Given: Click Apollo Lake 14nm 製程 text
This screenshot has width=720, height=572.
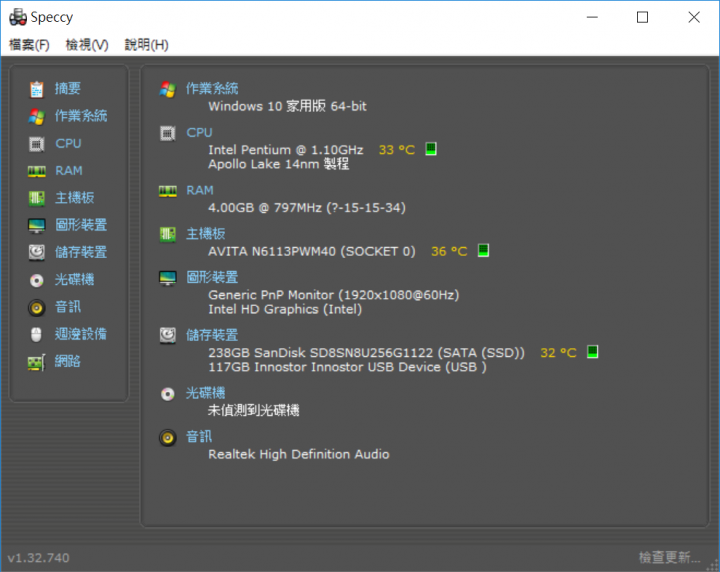Looking at the screenshot, I should point(279,164).
